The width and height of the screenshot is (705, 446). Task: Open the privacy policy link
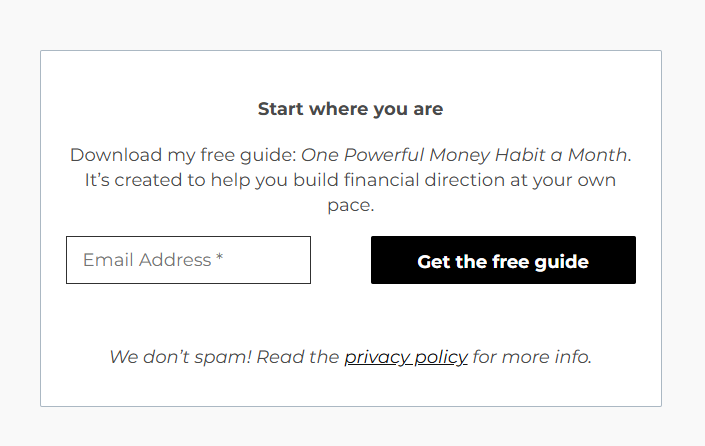click(x=406, y=357)
